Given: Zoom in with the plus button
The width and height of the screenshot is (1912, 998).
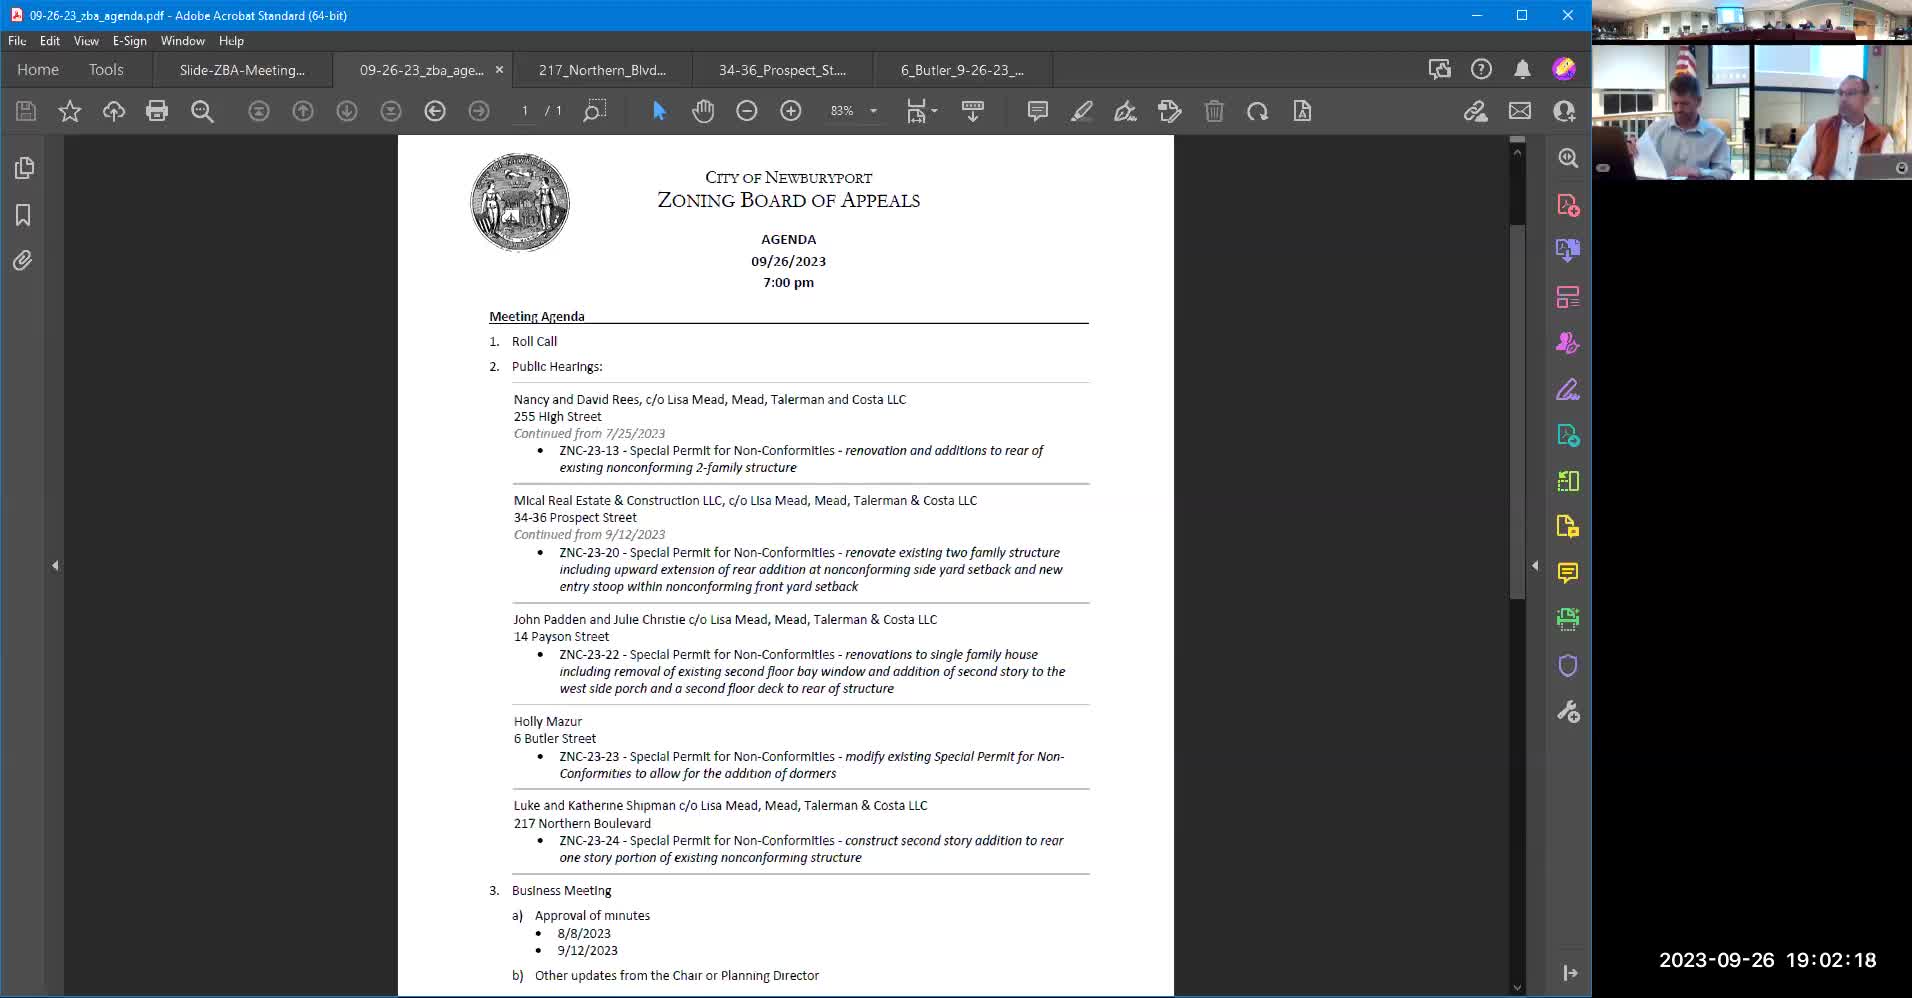Looking at the screenshot, I should 791,111.
